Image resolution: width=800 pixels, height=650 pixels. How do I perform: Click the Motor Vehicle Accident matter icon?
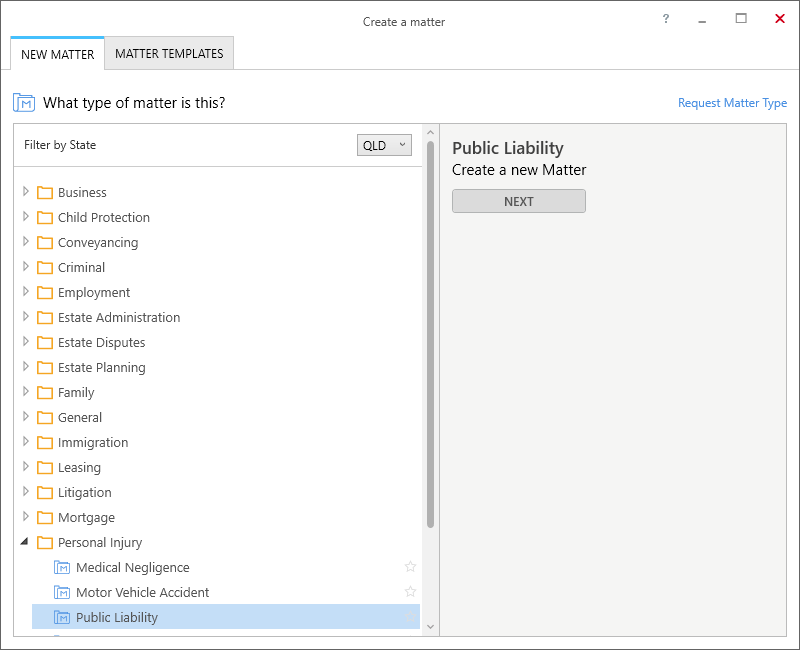pyautogui.click(x=62, y=592)
